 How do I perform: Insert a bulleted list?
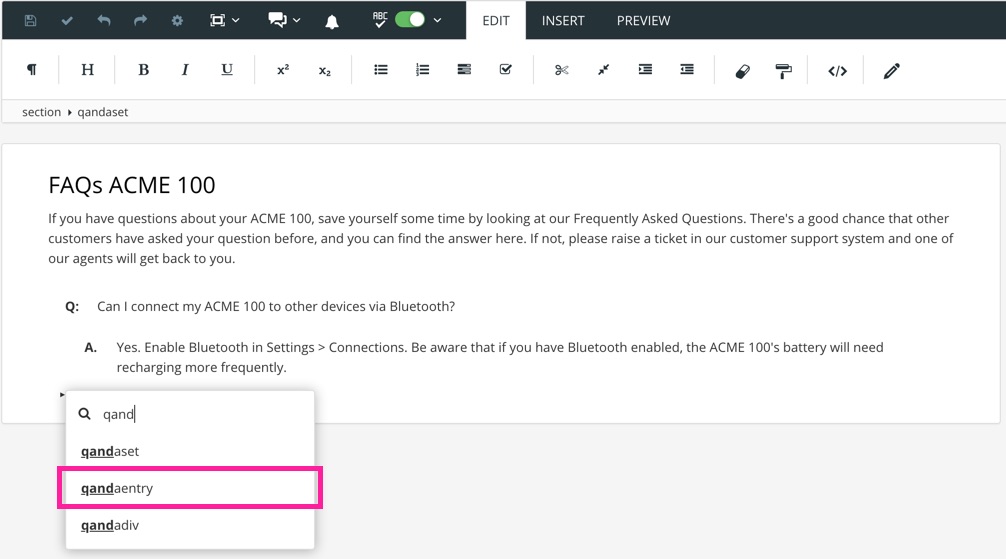pos(381,70)
